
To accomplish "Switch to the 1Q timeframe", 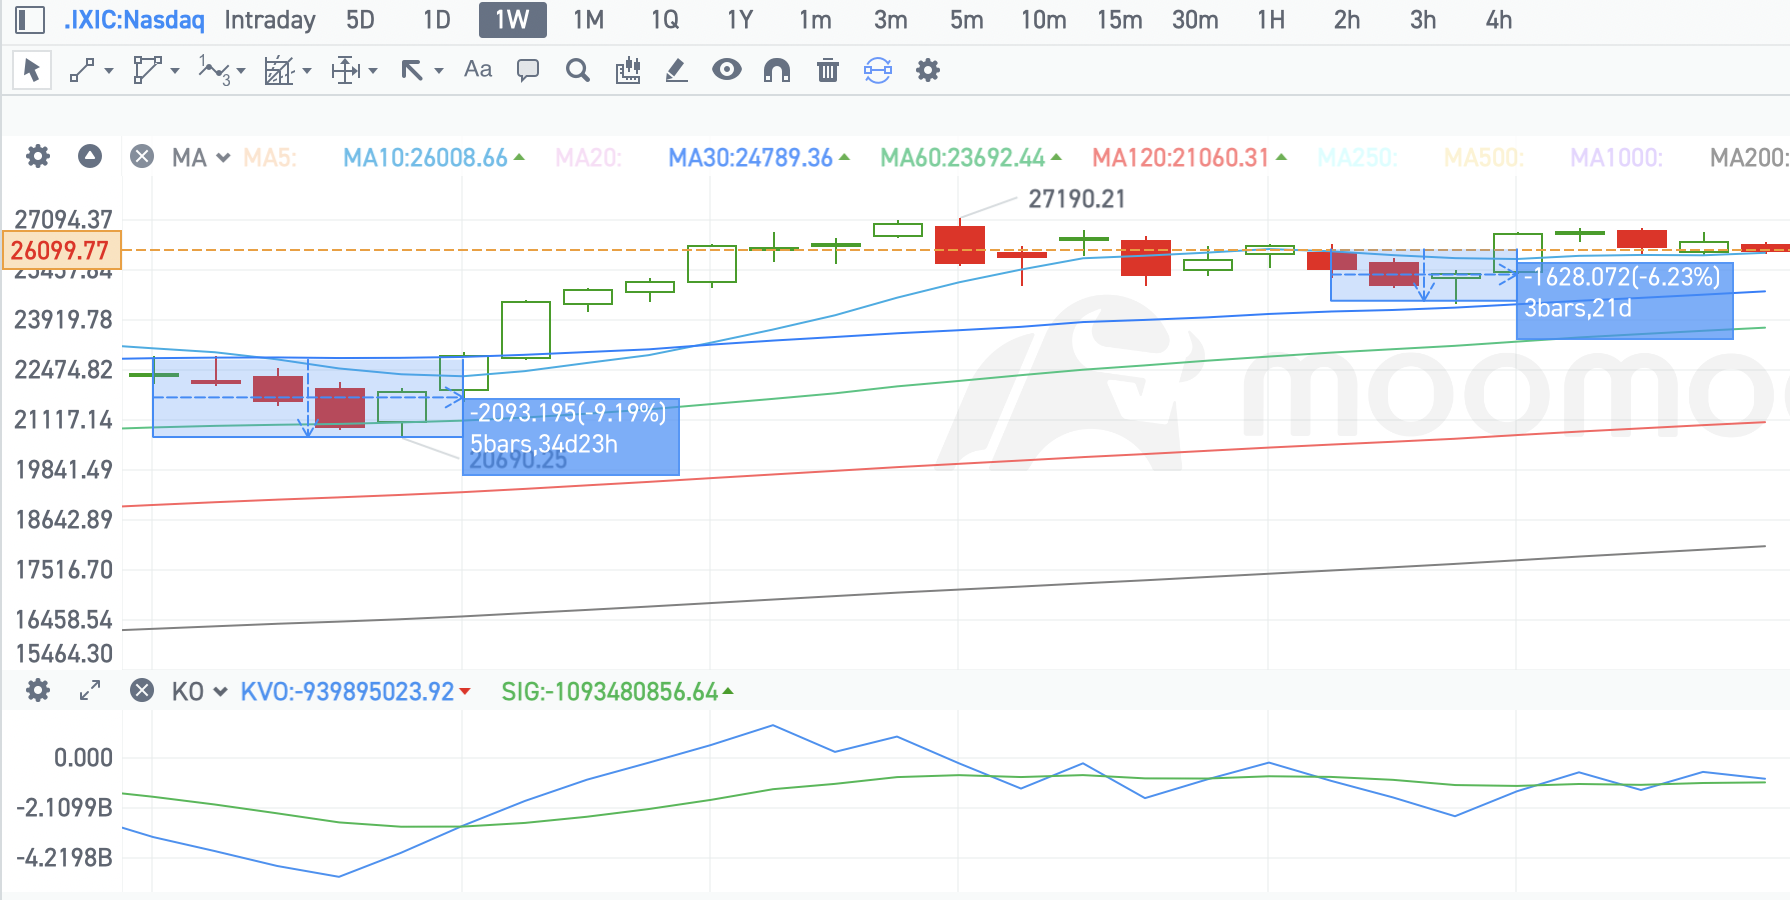I will pyautogui.click(x=664, y=20).
